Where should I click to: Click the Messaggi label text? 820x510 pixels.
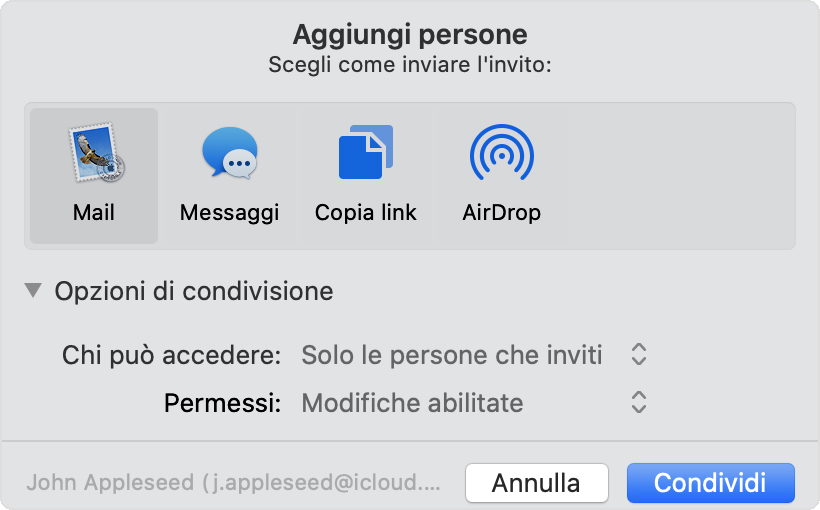pos(229,212)
